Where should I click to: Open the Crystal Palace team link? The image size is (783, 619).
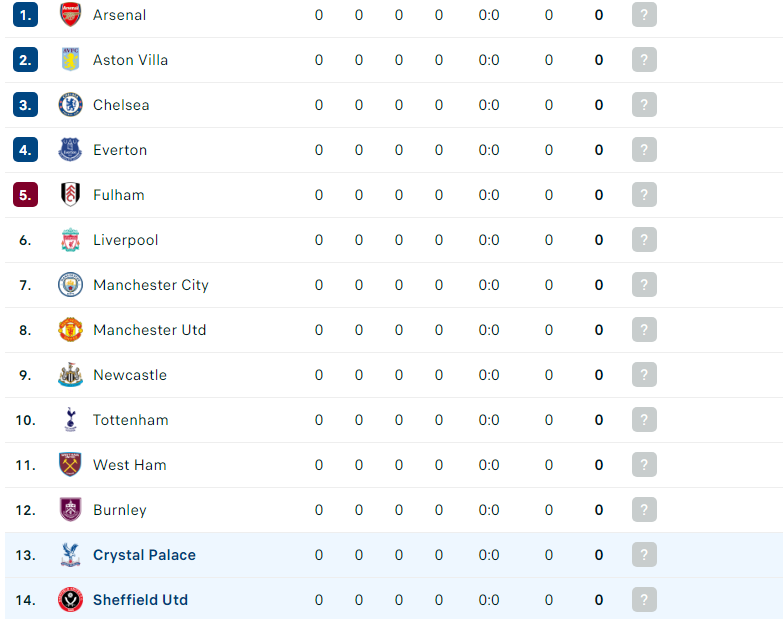point(144,555)
